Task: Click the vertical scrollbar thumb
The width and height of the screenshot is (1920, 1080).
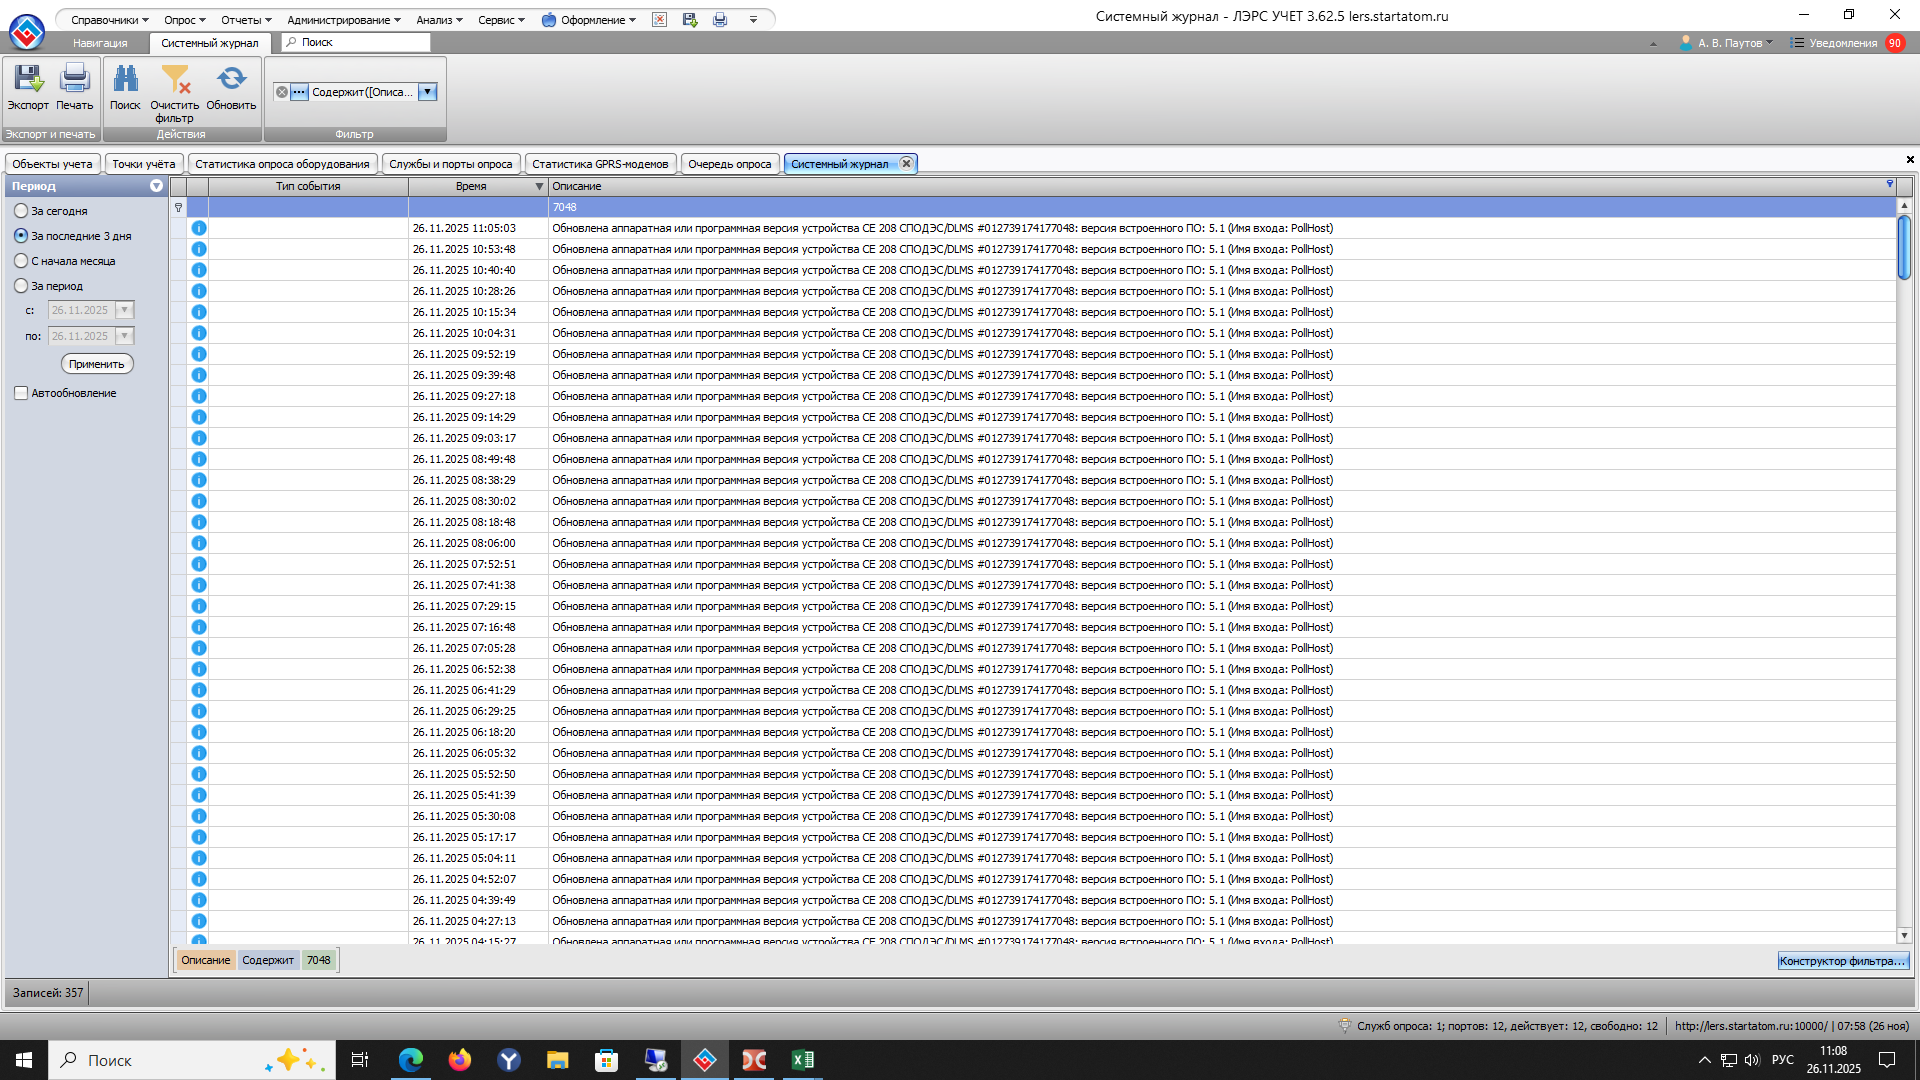Action: pos(1904,247)
